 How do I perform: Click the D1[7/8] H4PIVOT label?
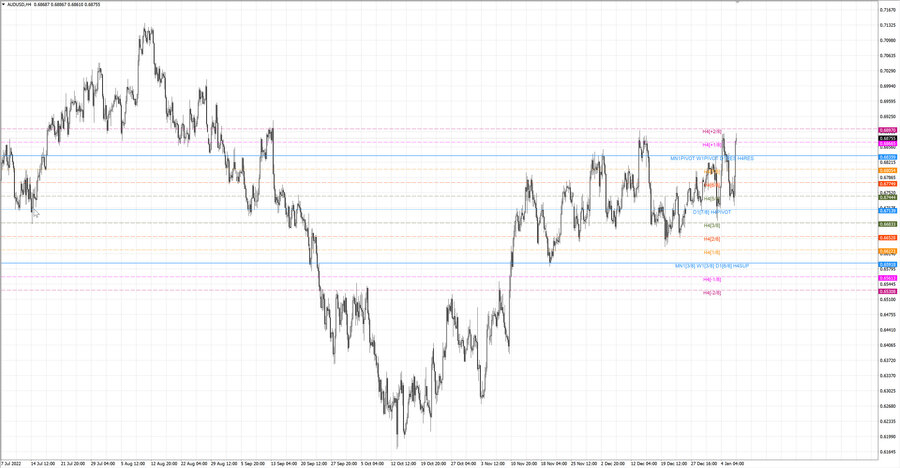[x=712, y=212]
